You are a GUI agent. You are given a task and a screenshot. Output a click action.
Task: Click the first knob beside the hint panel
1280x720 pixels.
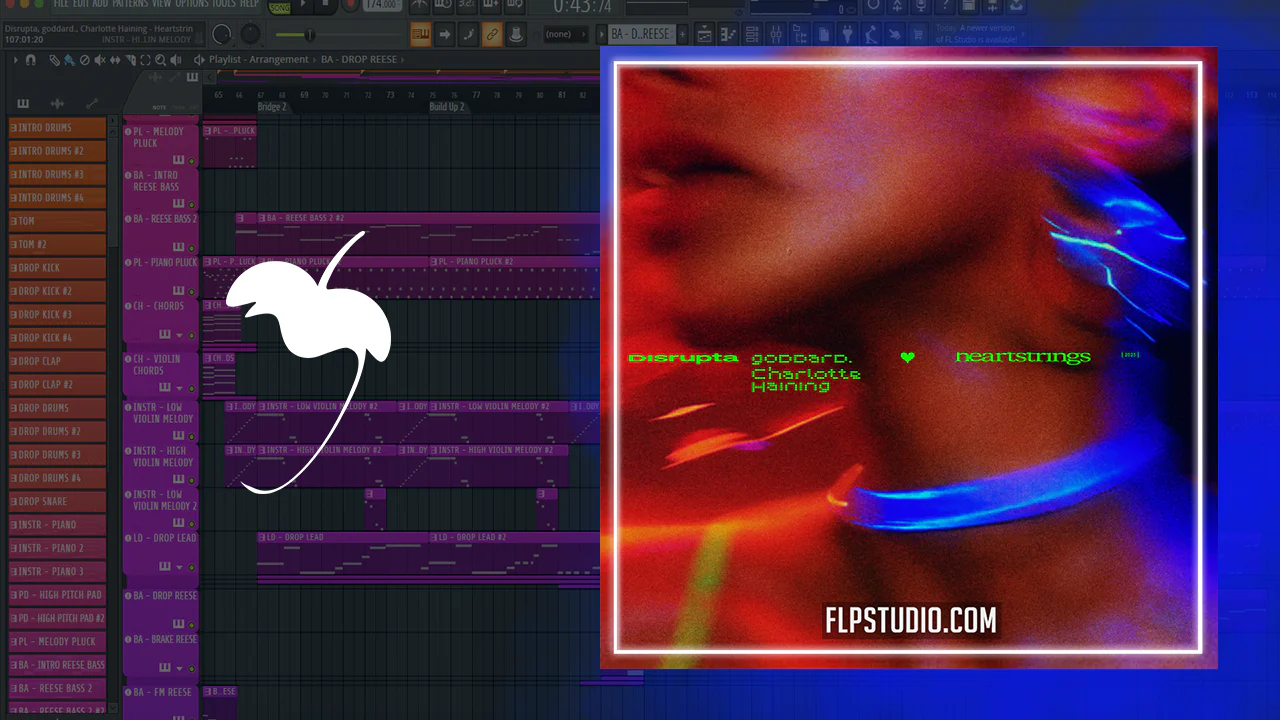pyautogui.click(x=221, y=35)
